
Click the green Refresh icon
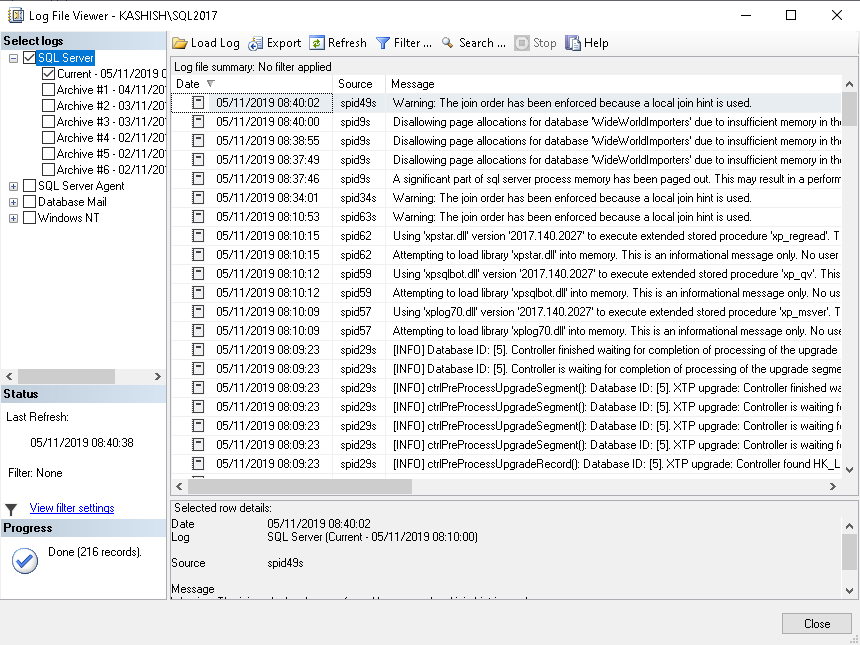[x=316, y=43]
